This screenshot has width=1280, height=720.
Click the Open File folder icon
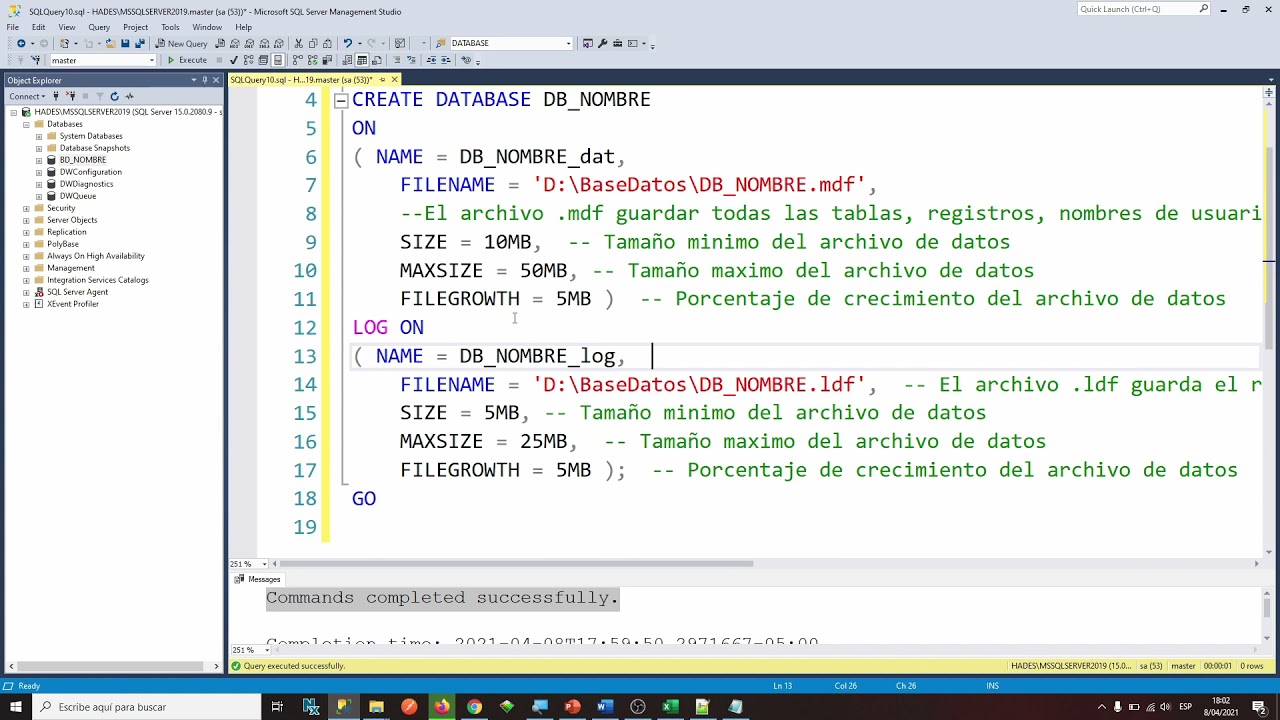pyautogui.click(x=110, y=44)
